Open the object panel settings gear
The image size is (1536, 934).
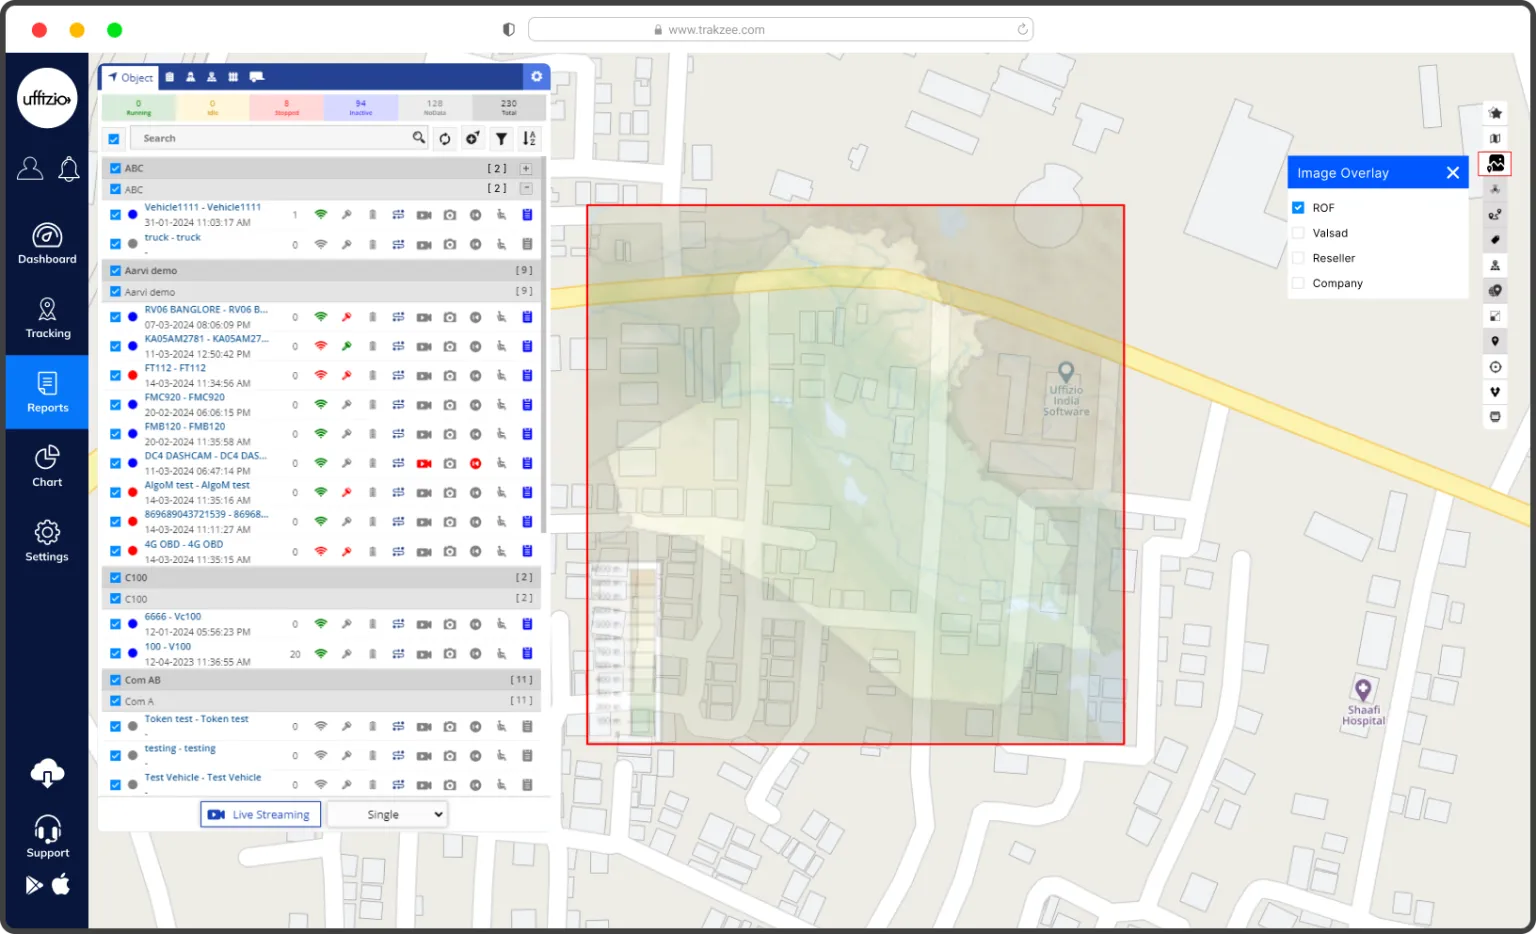pyautogui.click(x=536, y=77)
